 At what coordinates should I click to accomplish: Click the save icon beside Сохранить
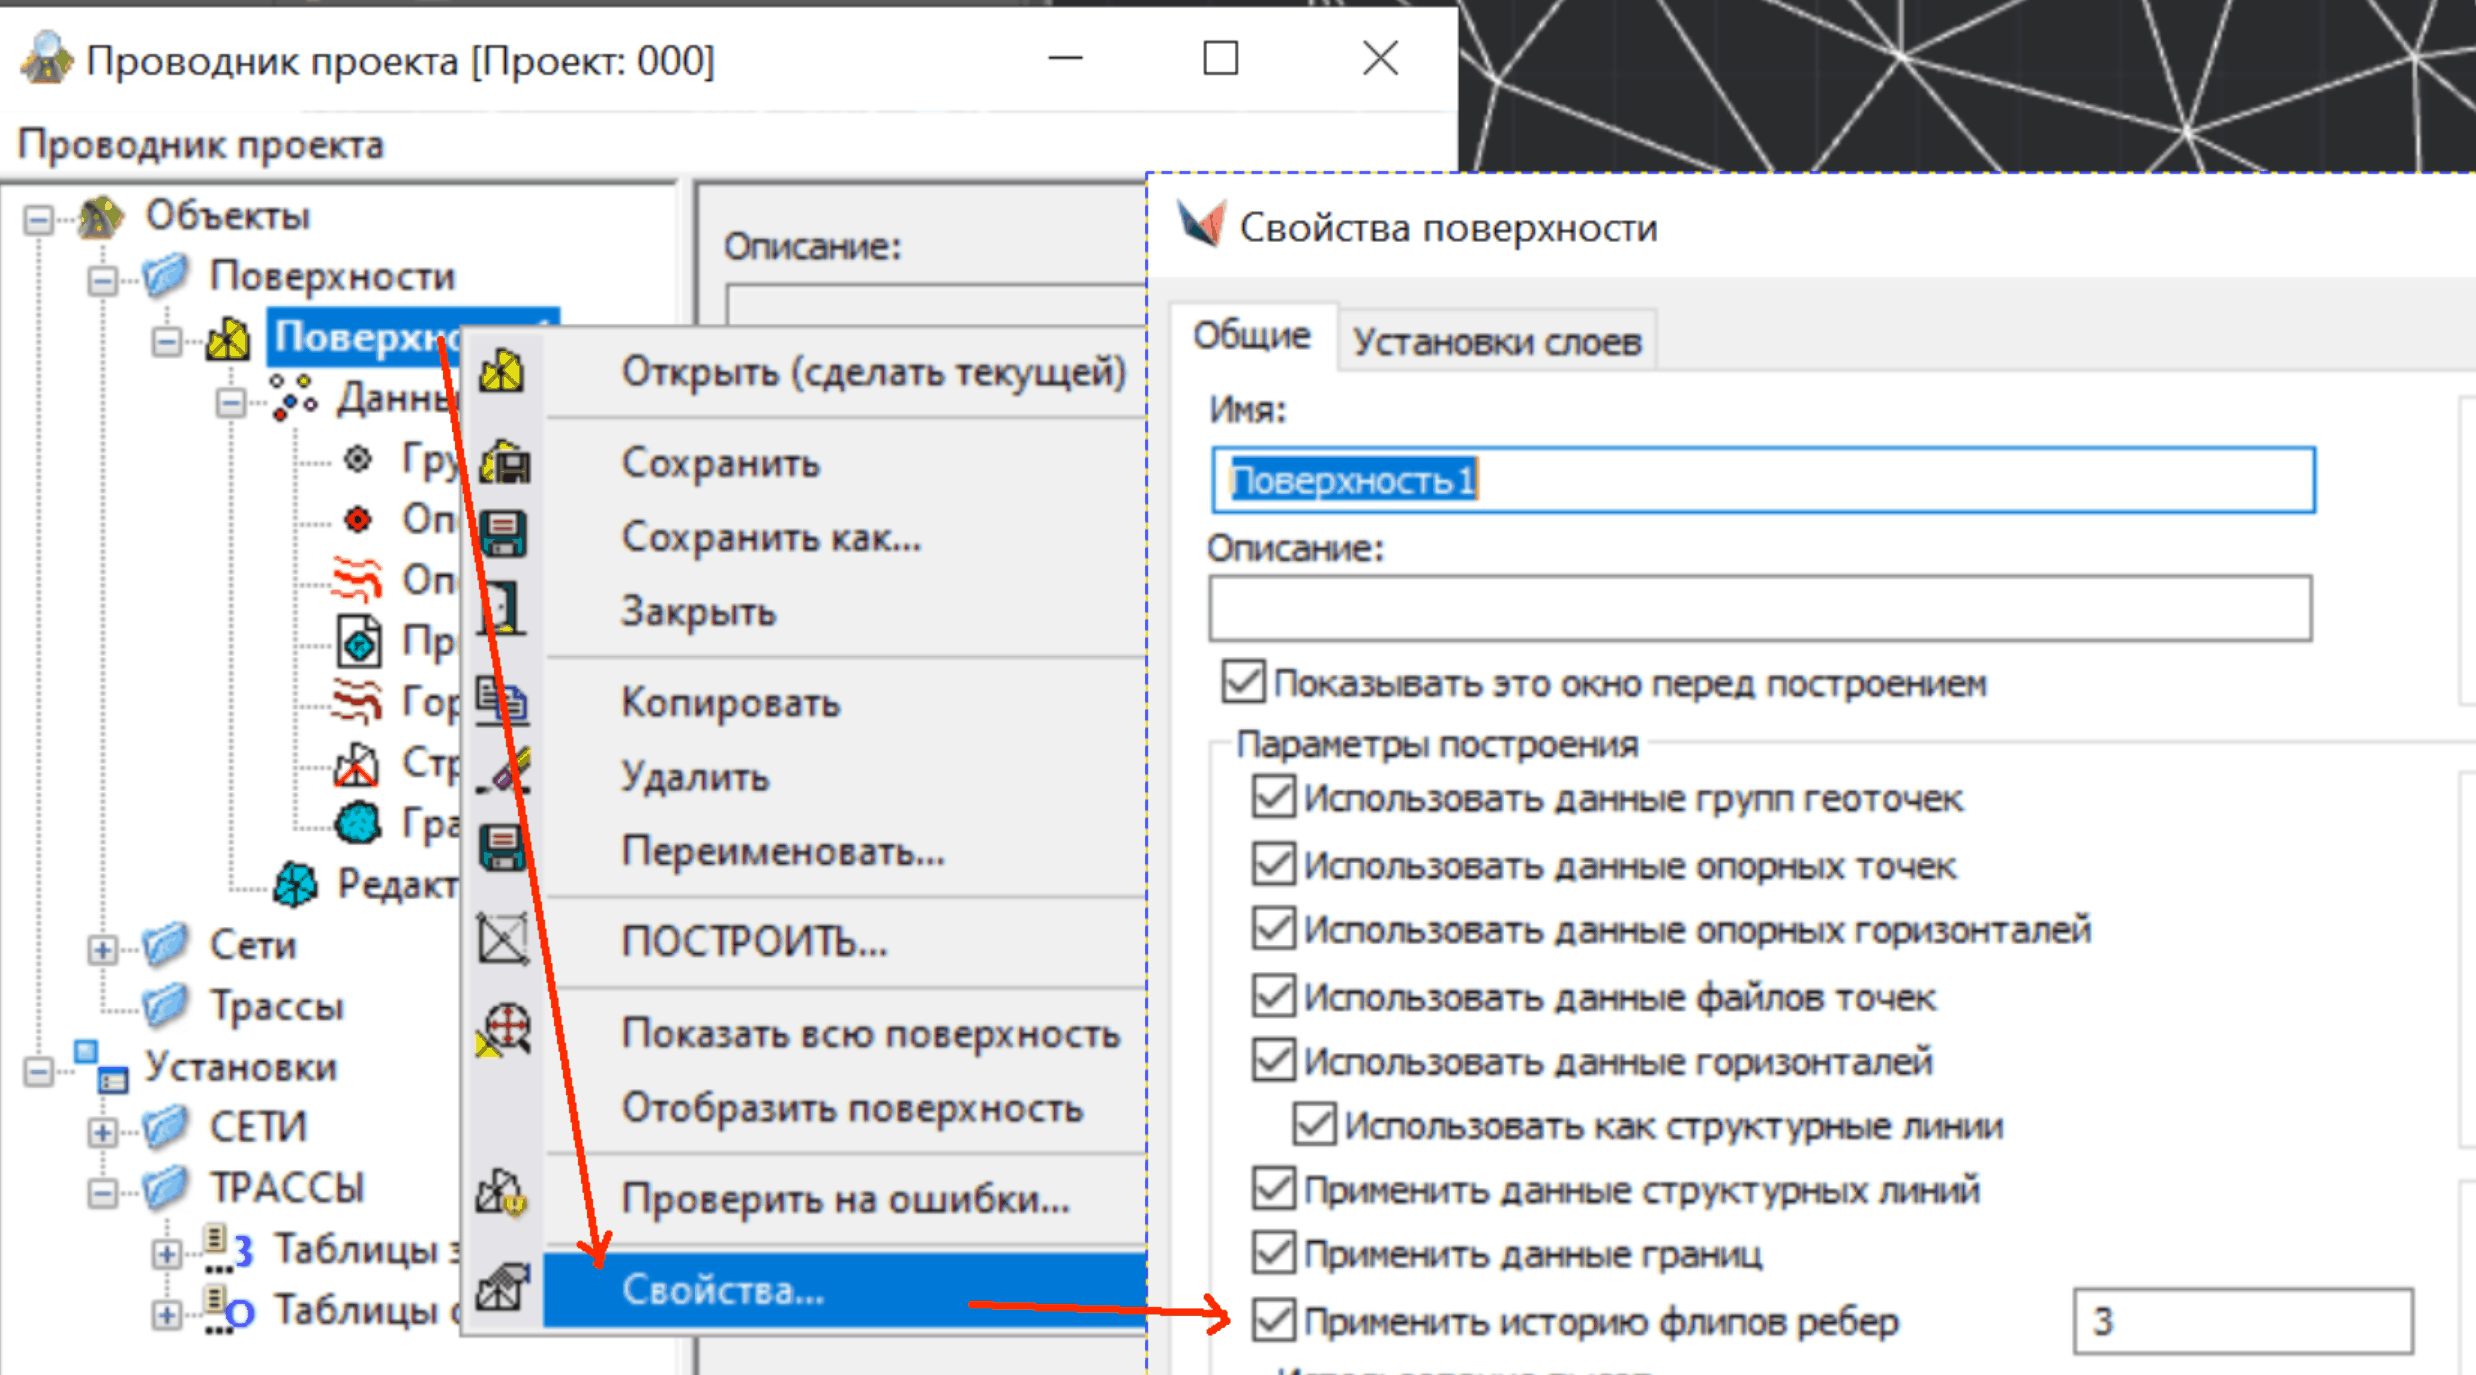click(x=504, y=463)
